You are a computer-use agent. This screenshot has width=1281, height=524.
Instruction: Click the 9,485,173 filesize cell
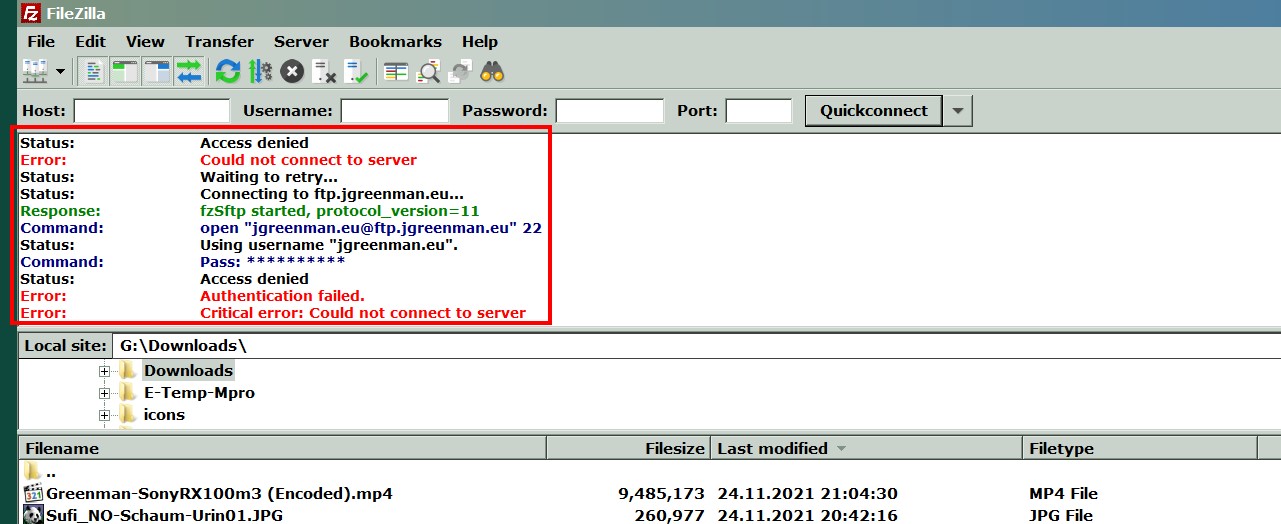click(661, 494)
